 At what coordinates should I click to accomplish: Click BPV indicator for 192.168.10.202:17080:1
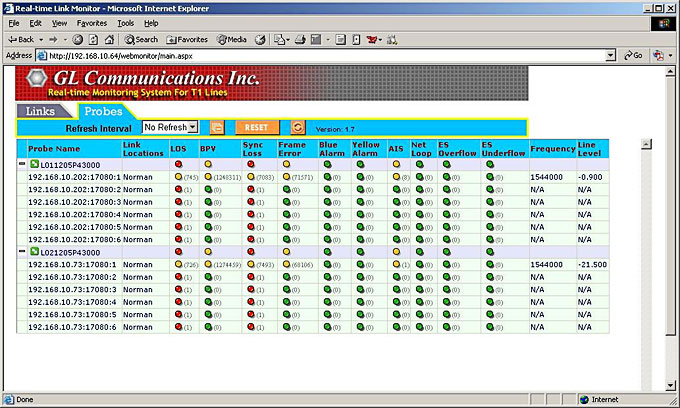click(x=208, y=177)
